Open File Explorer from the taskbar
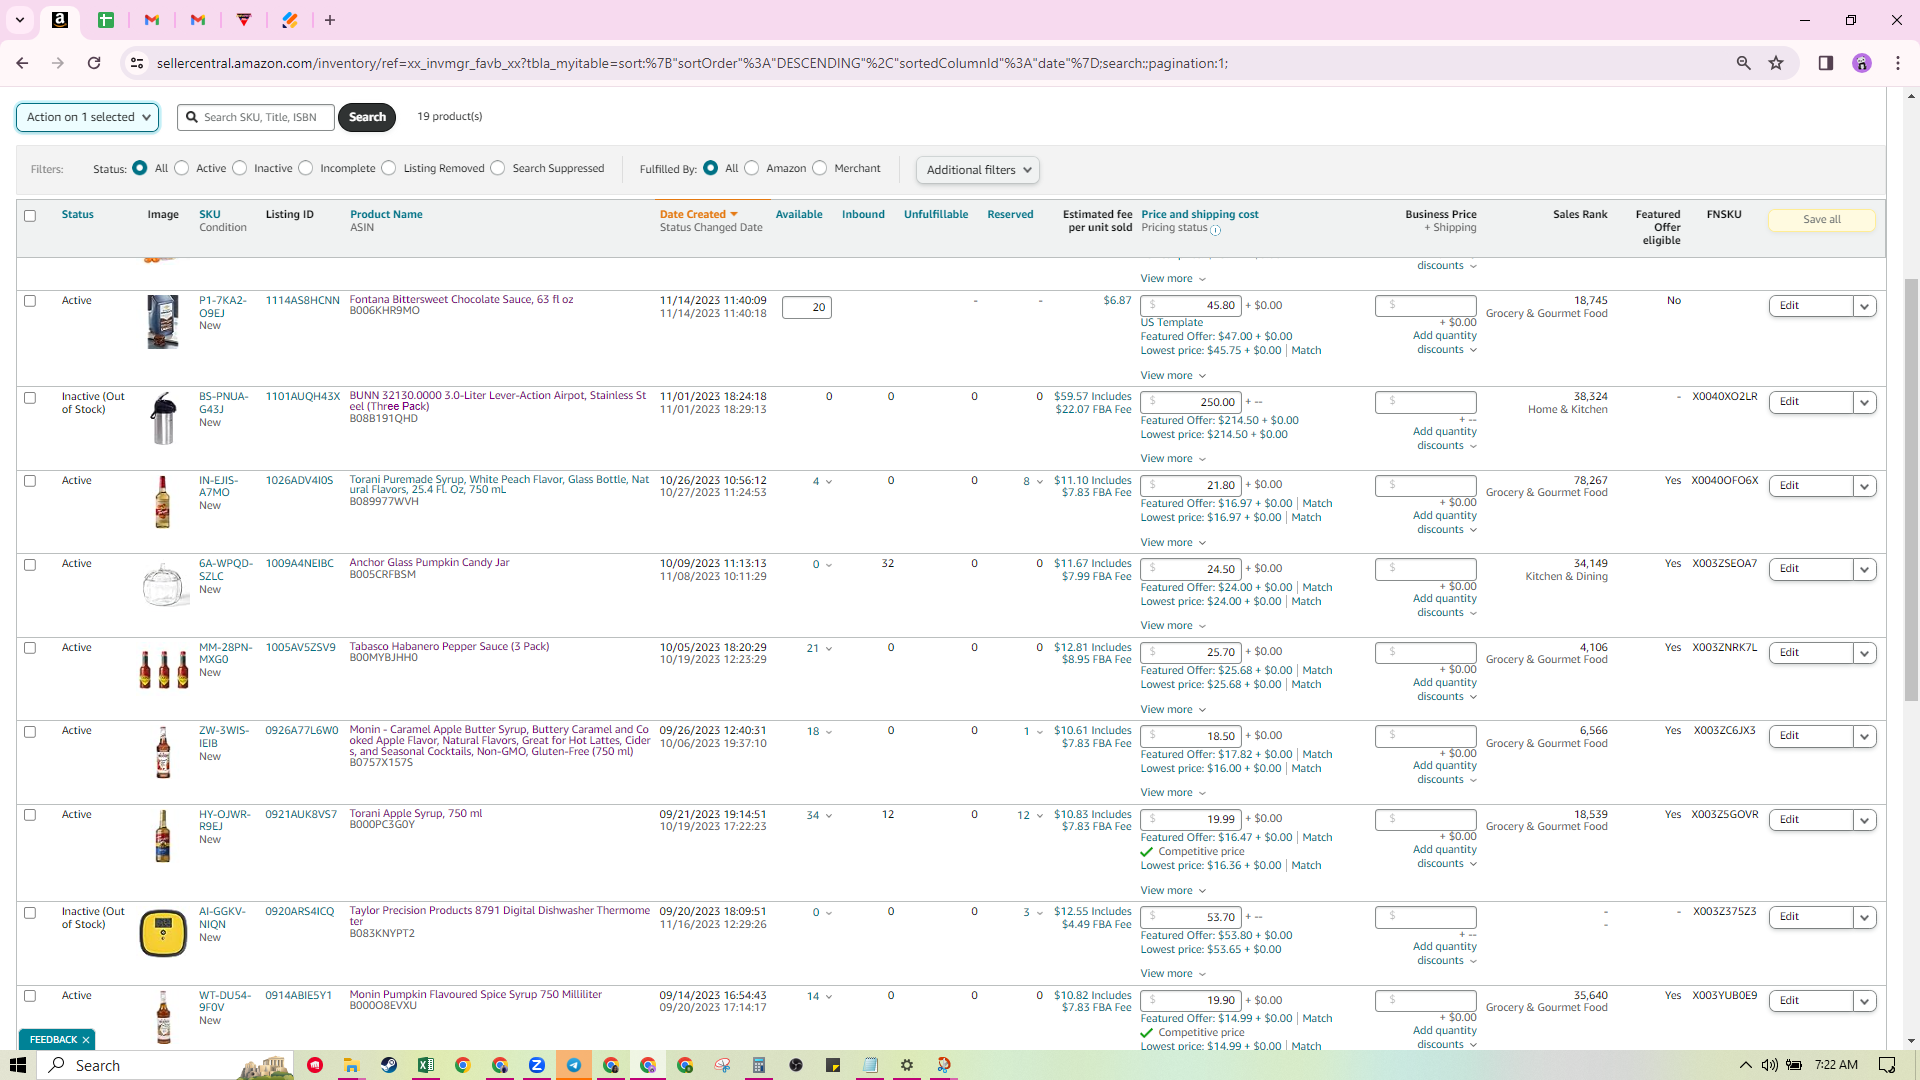 [x=351, y=1065]
